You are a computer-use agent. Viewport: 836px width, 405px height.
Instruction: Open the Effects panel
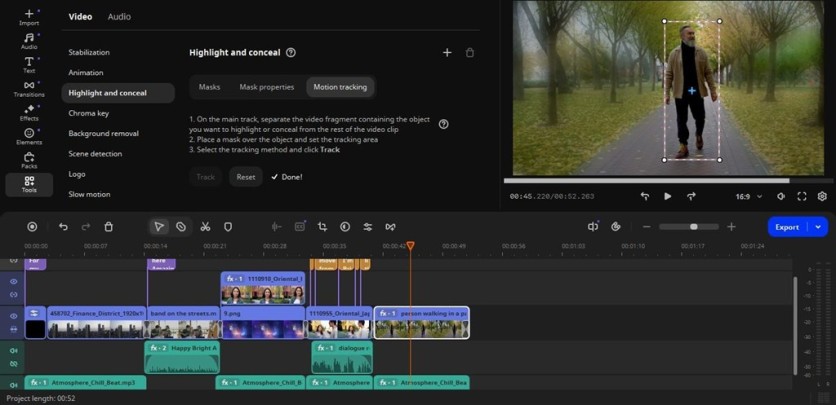point(29,113)
